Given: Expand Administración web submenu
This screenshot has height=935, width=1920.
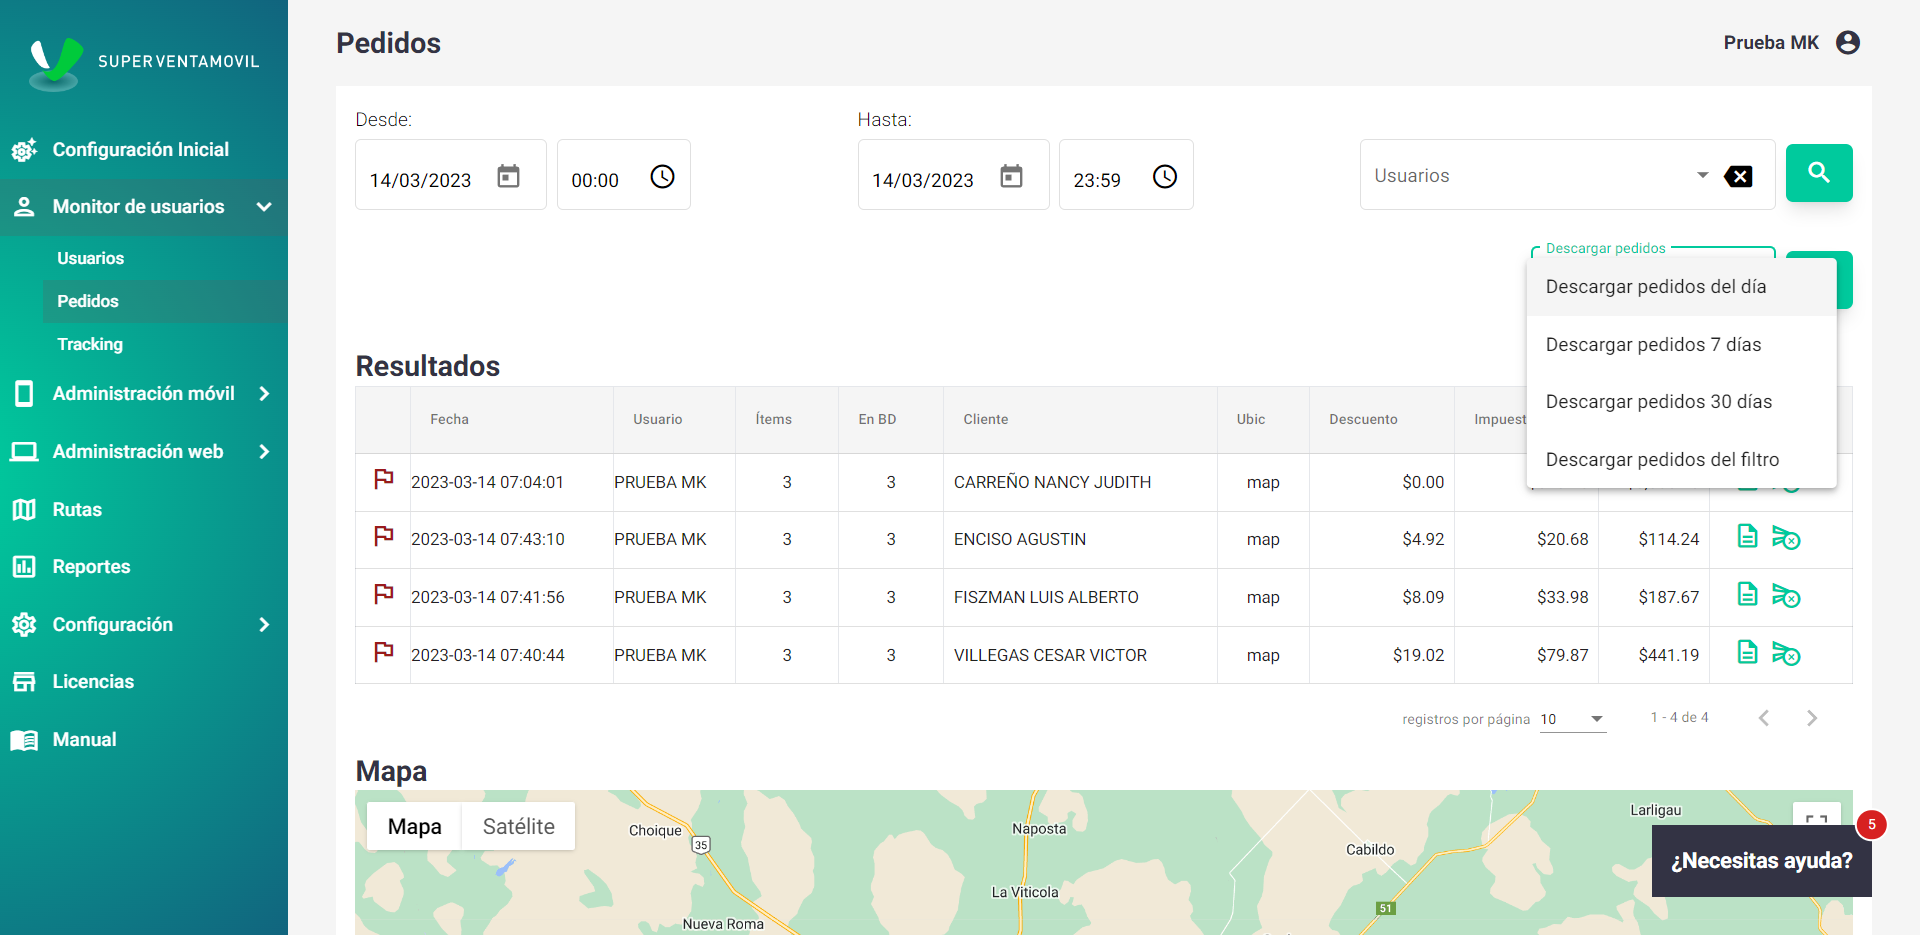Looking at the screenshot, I should 264,452.
